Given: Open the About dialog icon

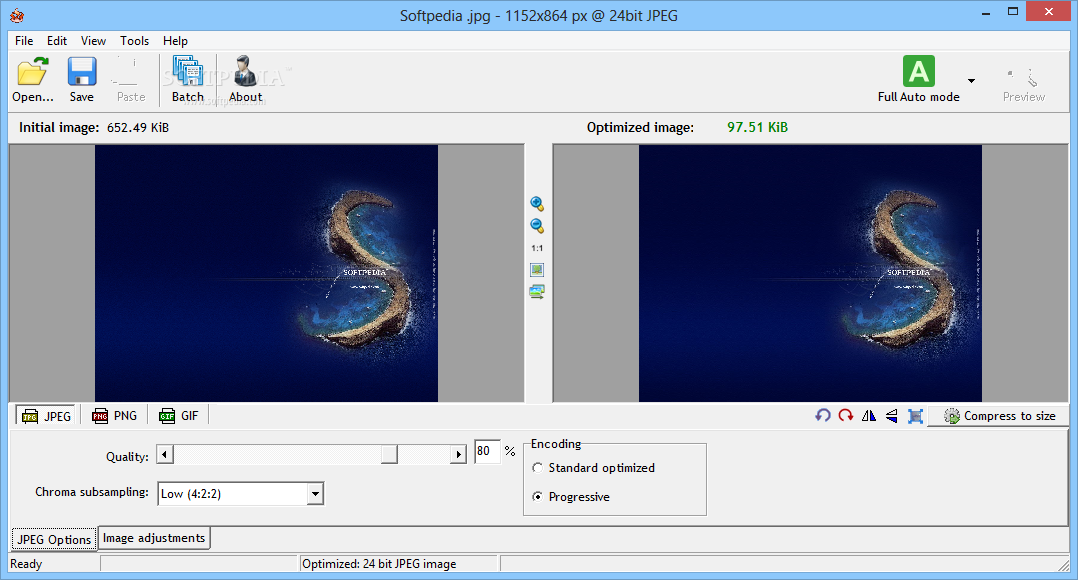Looking at the screenshot, I should (245, 79).
